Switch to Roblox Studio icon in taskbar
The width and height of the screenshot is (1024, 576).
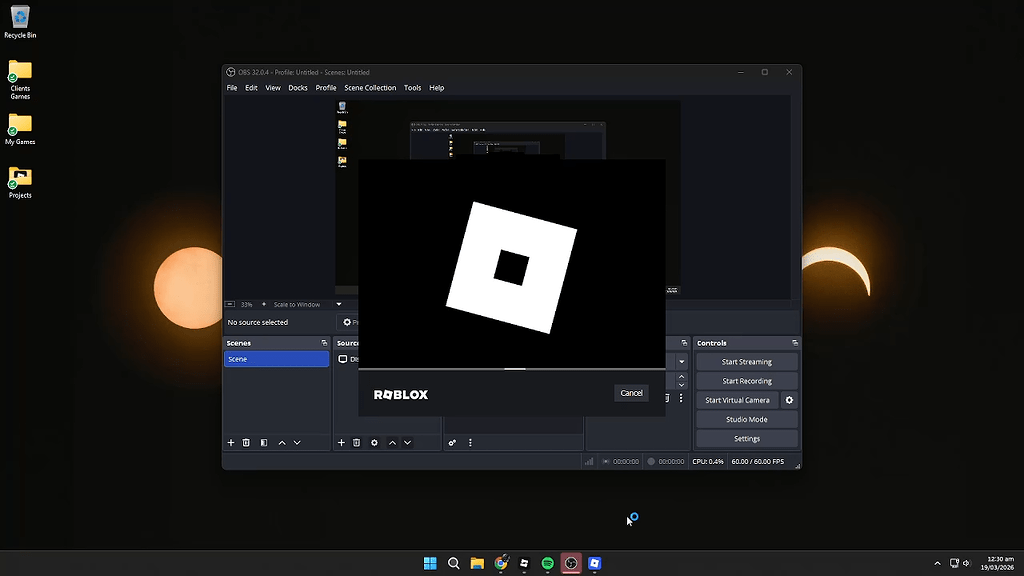[x=524, y=563]
